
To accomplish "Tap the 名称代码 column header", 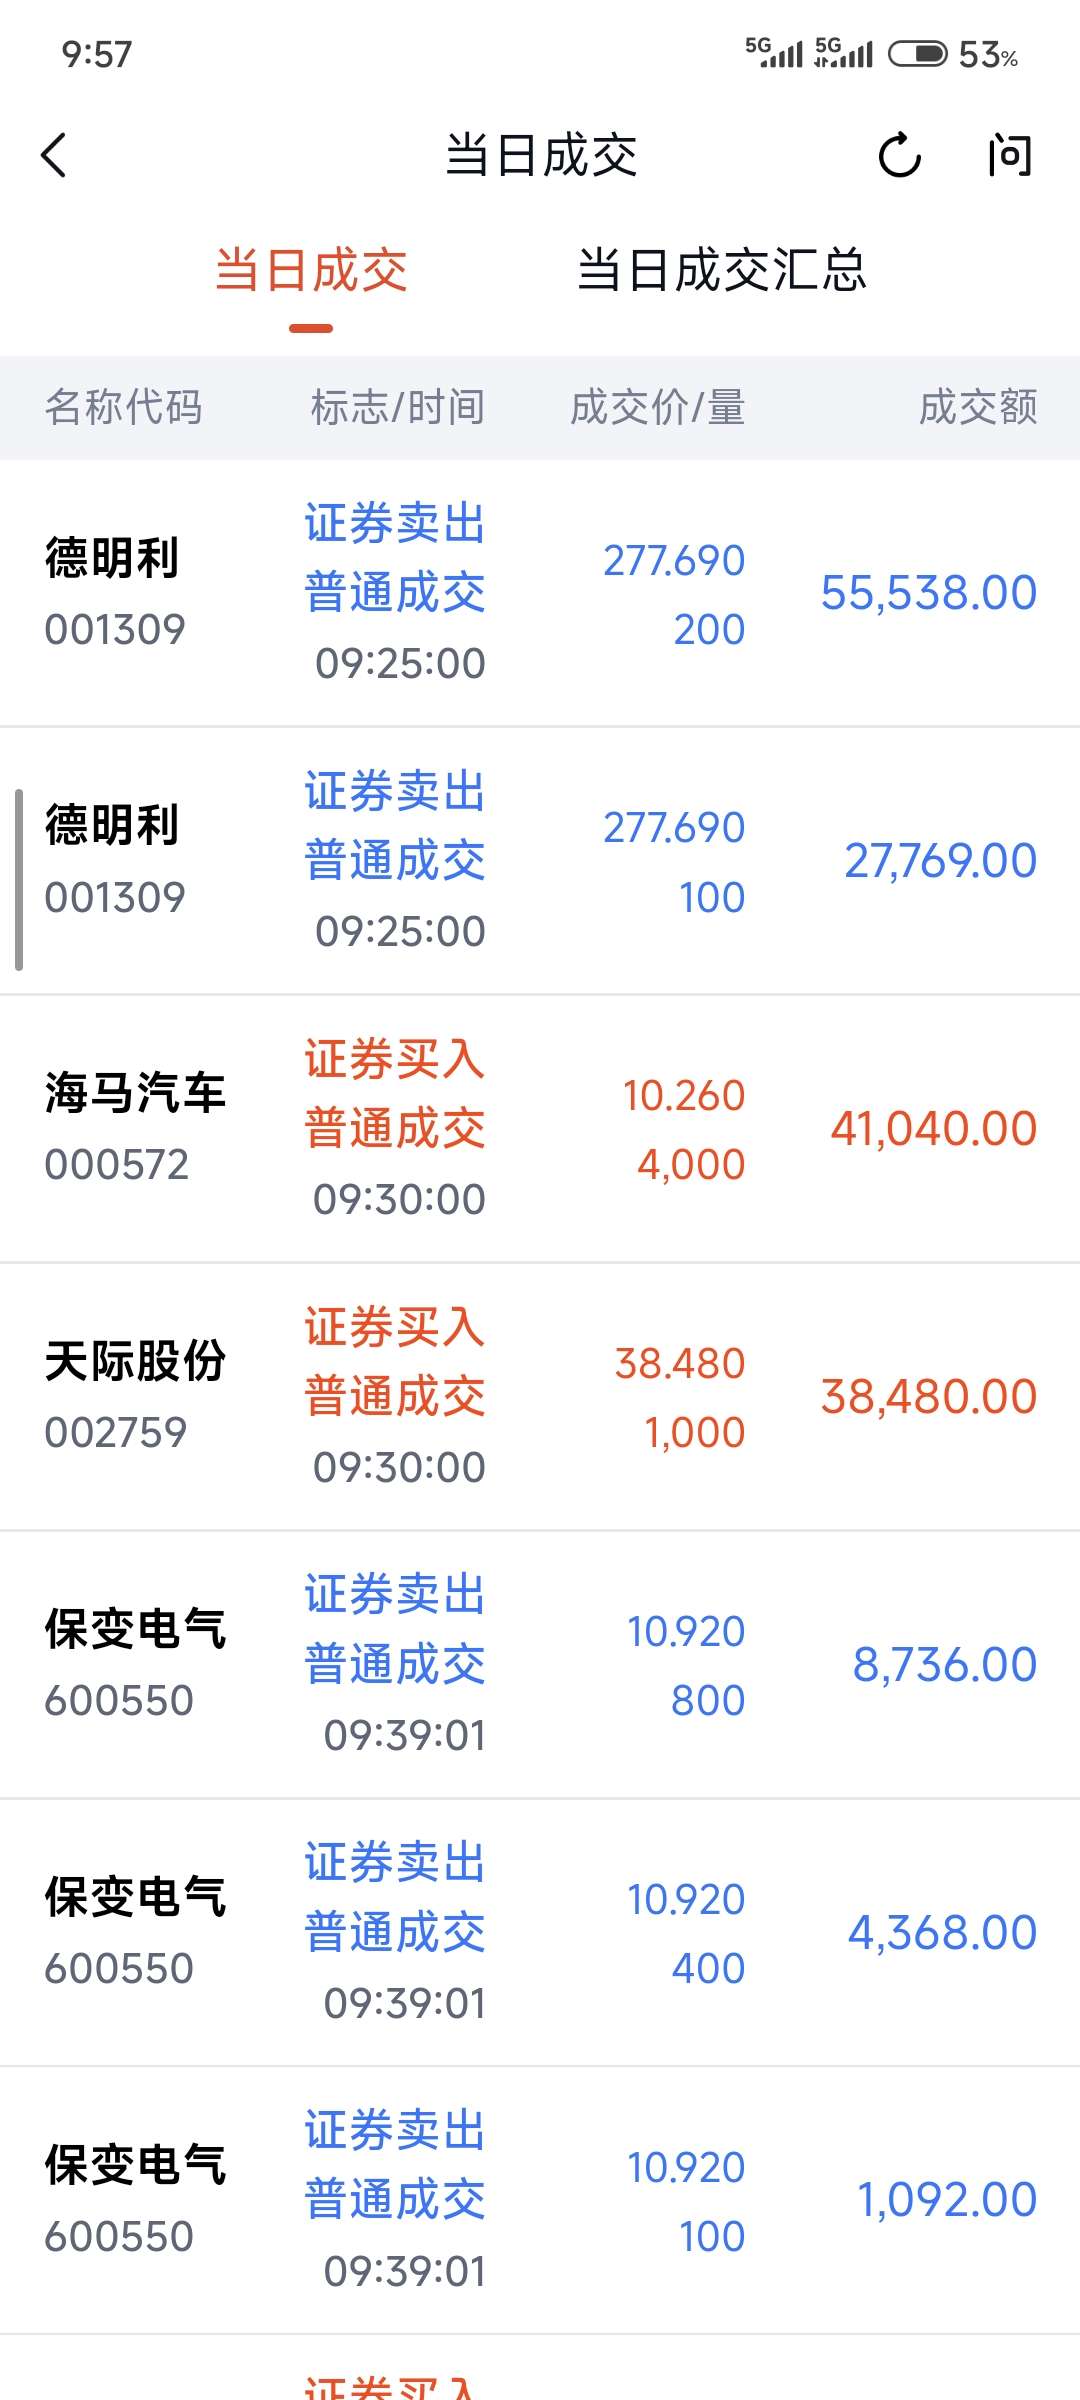I will coord(124,408).
